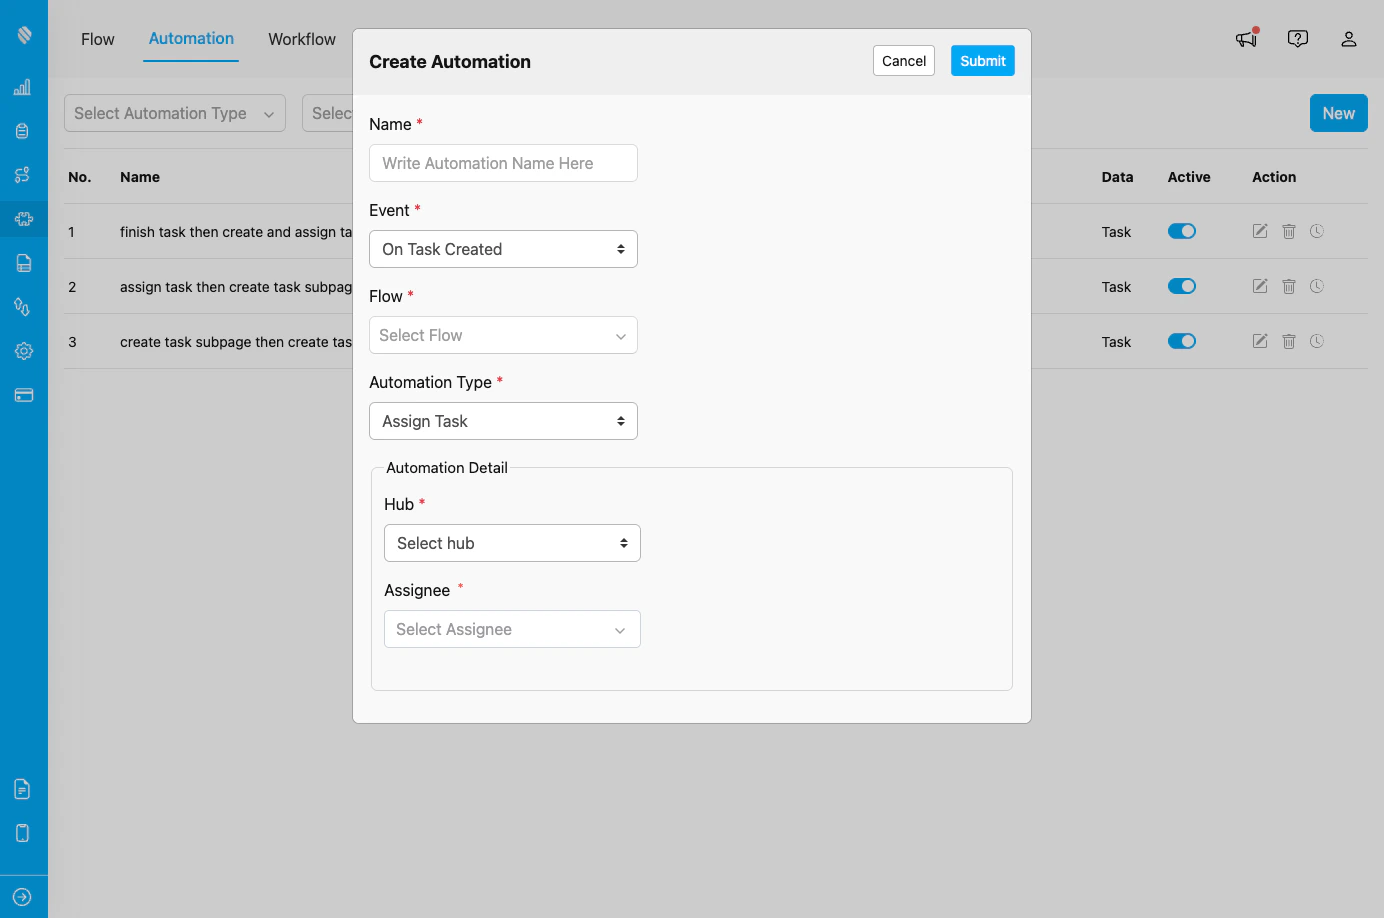Edit the first automation with pencil icon

1259,231
